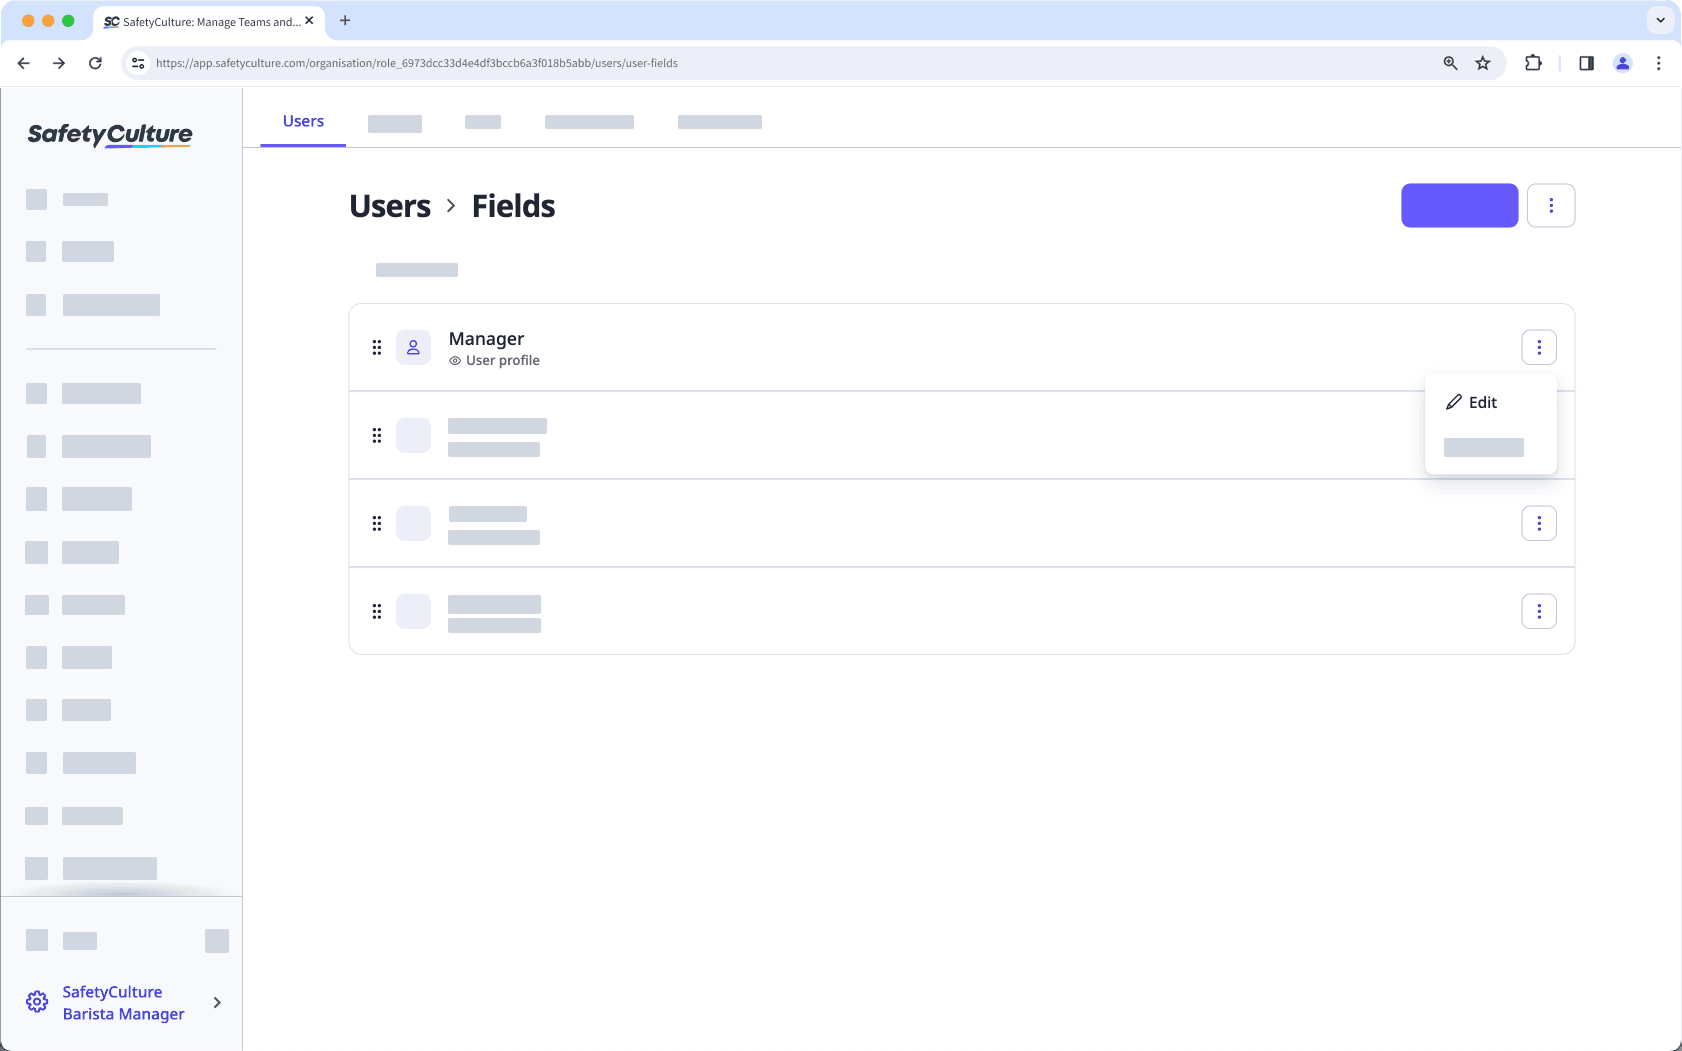The height and width of the screenshot is (1051, 1682).
Task: Click inside the browser address bar
Action: click(x=700, y=62)
